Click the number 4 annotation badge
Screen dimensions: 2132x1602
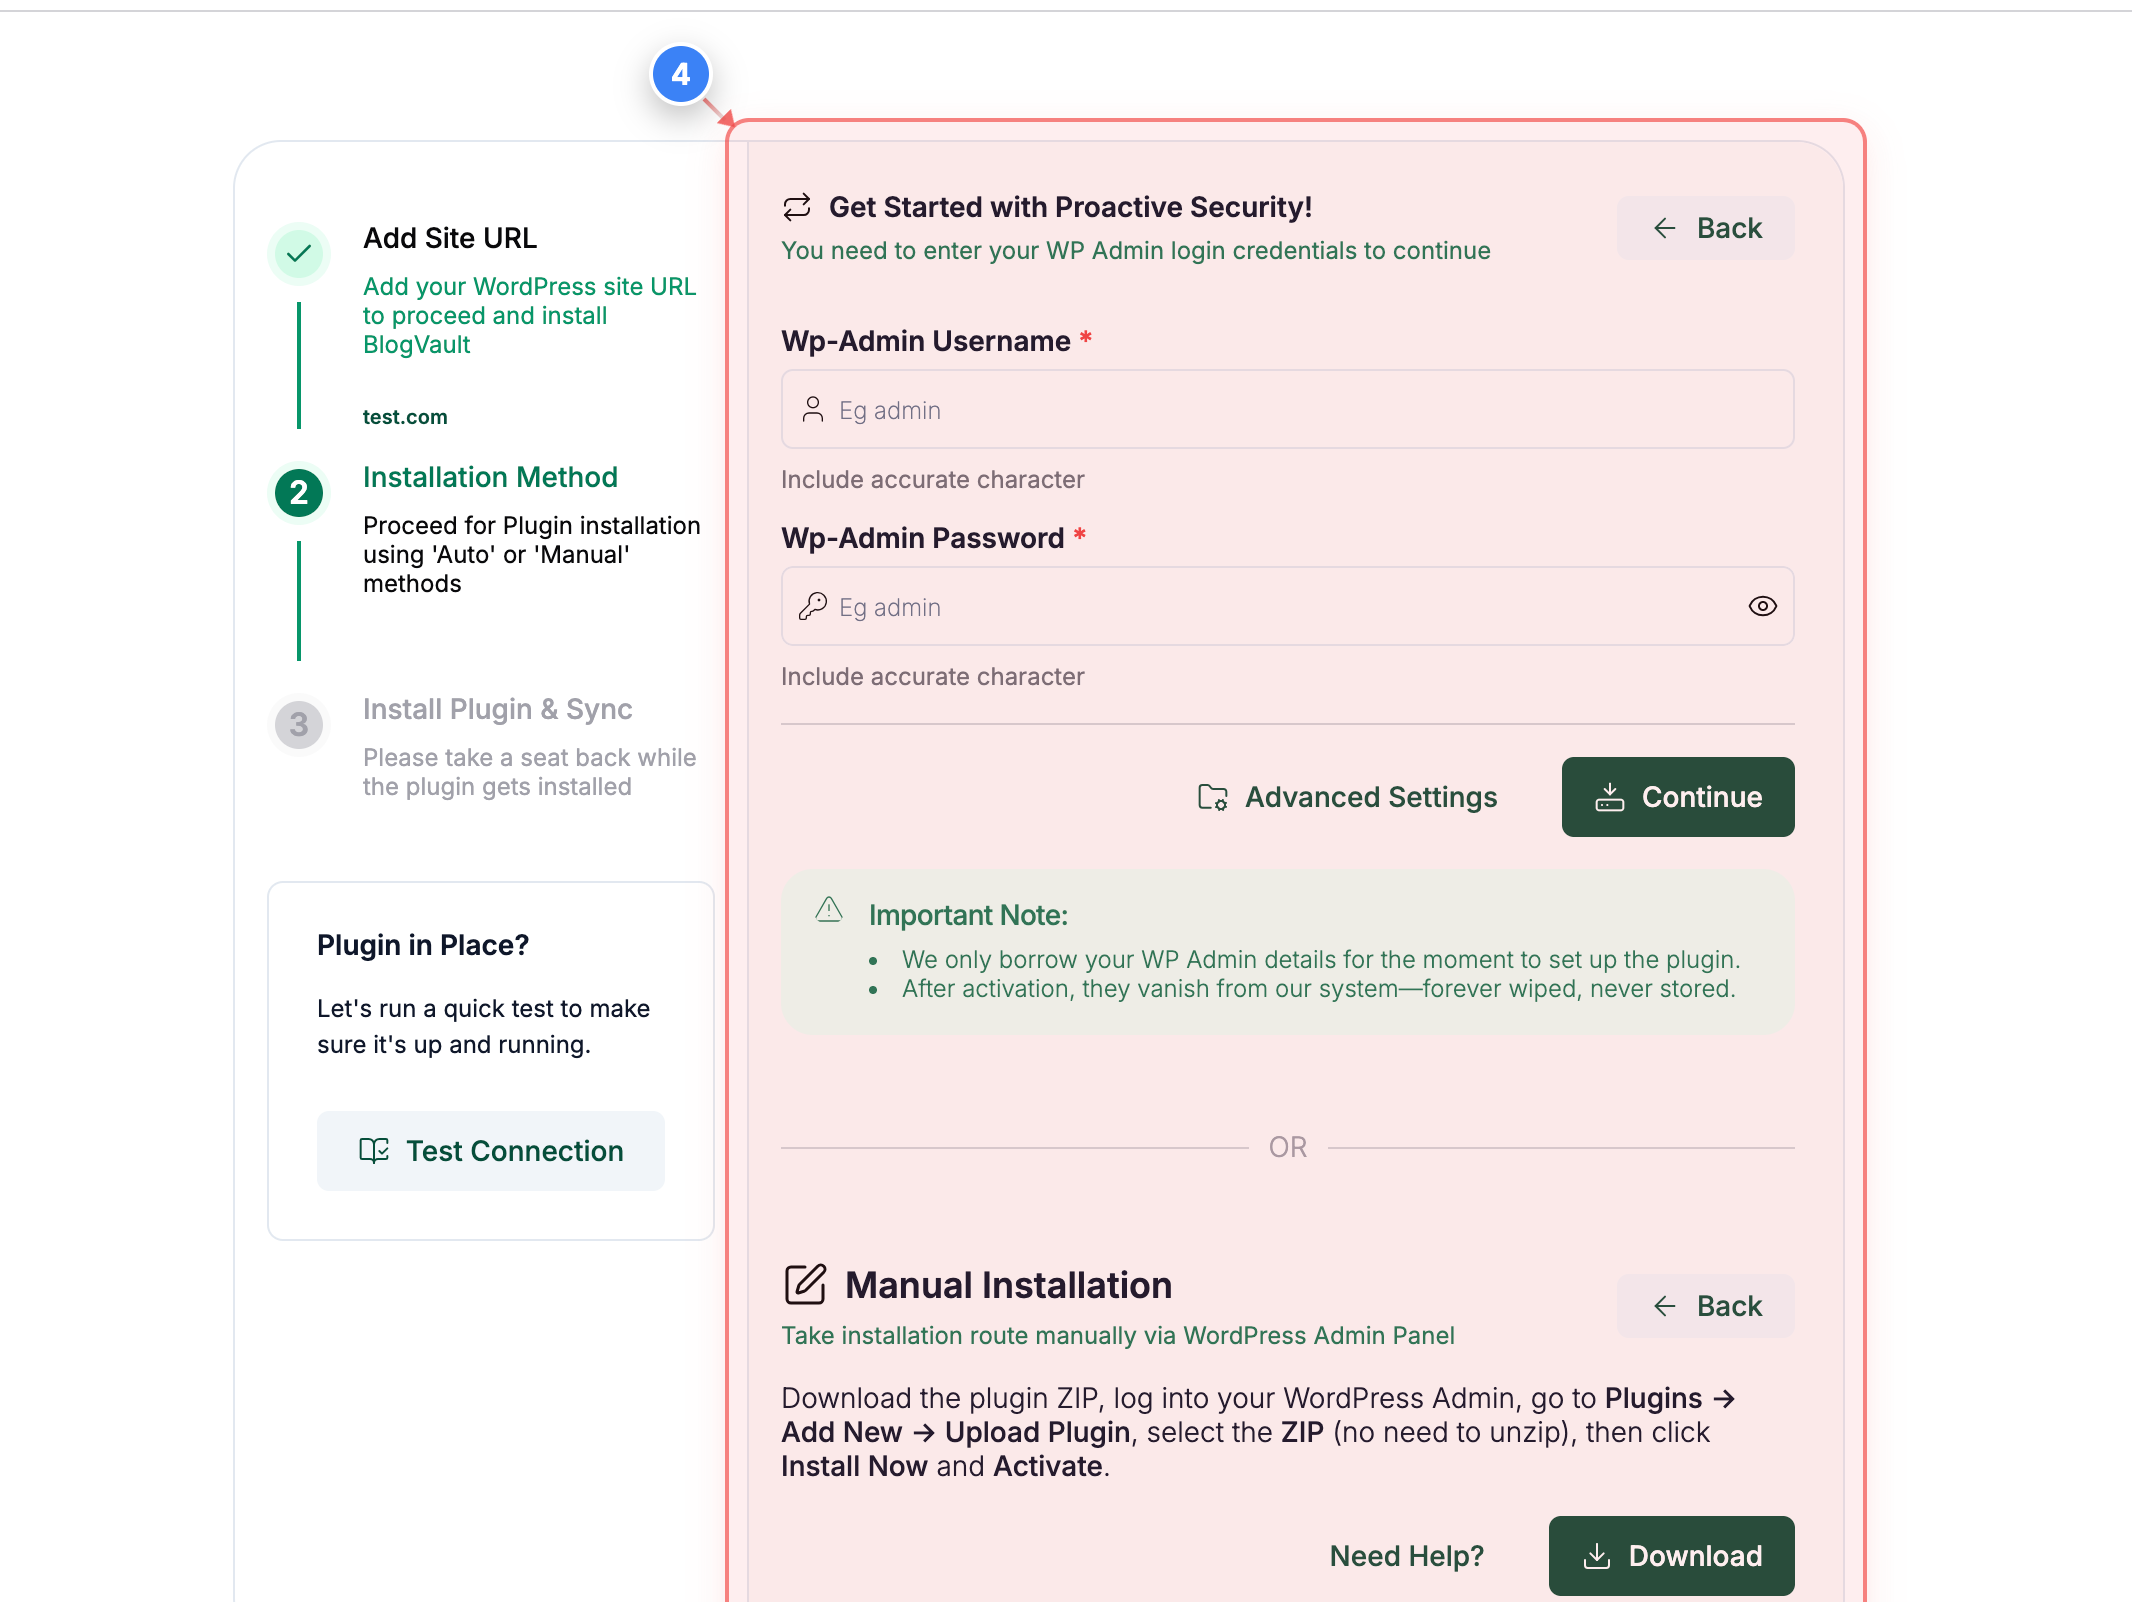pyautogui.click(x=681, y=73)
